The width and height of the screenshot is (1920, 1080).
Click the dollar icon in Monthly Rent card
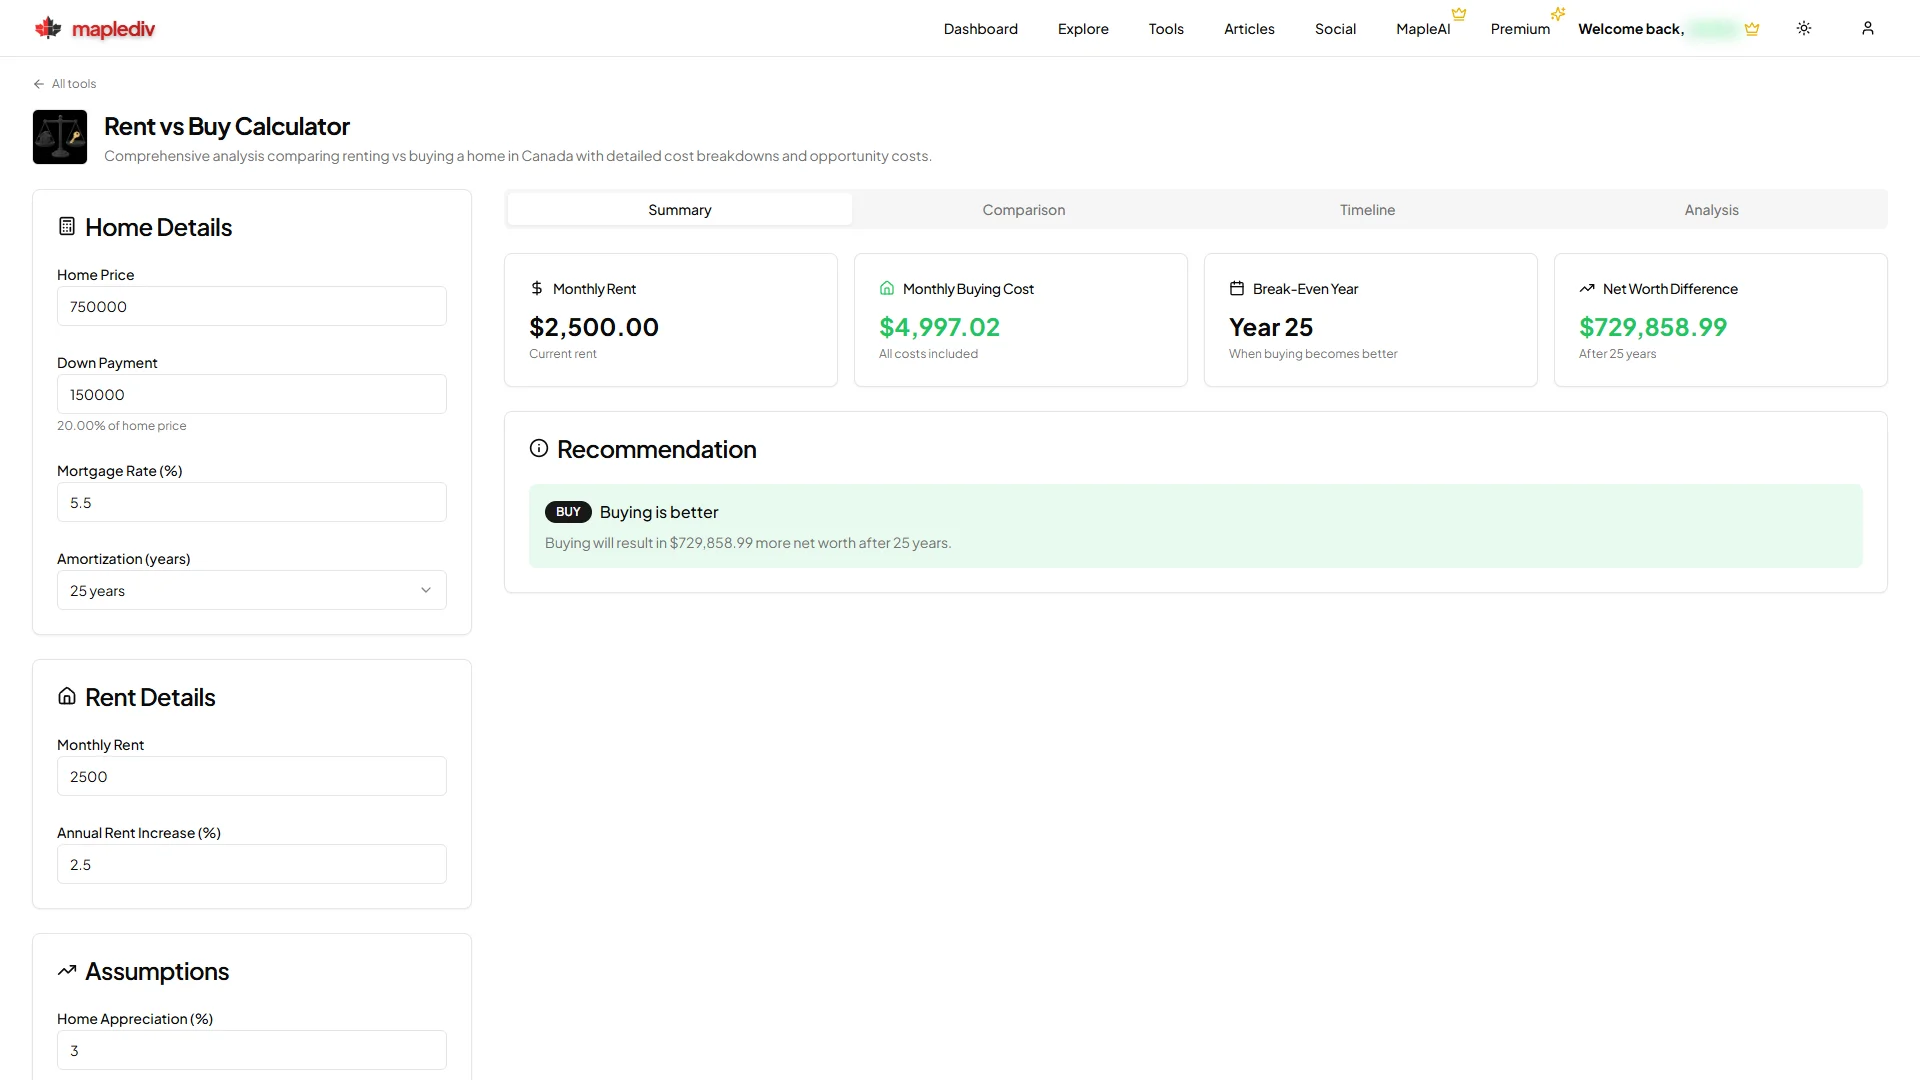537,288
